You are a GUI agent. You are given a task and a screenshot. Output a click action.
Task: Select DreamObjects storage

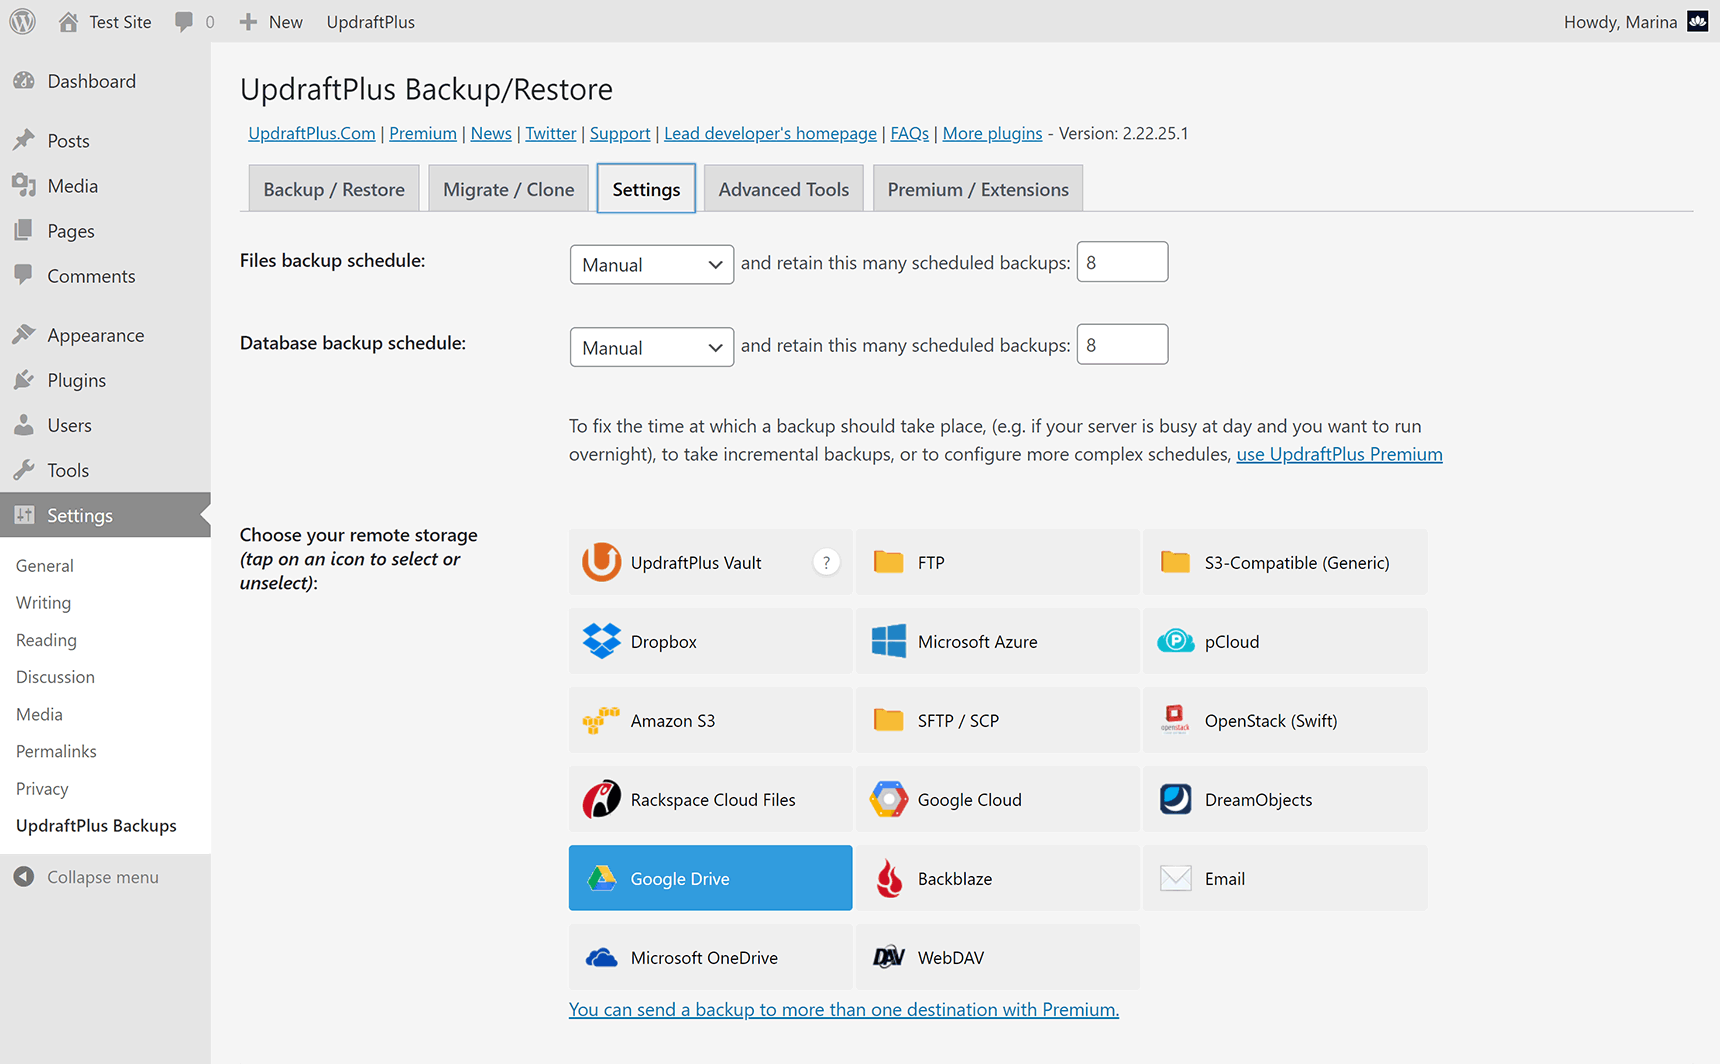tap(1285, 799)
